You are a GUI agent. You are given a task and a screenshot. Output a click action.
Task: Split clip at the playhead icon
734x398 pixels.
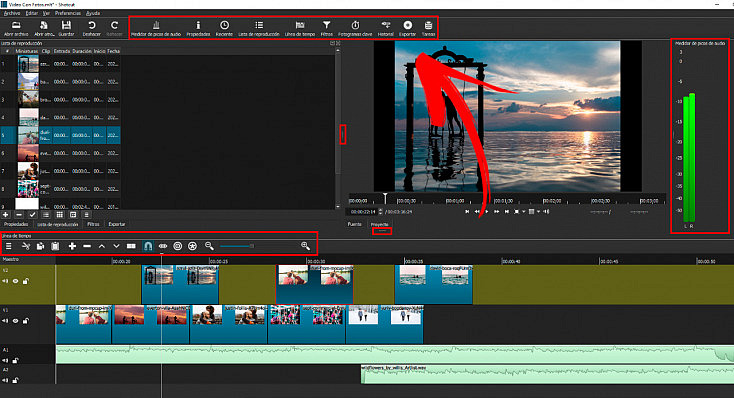click(131, 246)
